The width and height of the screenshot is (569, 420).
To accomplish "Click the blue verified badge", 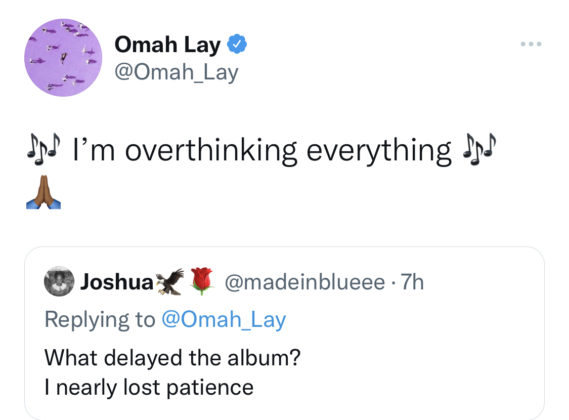I will (237, 44).
